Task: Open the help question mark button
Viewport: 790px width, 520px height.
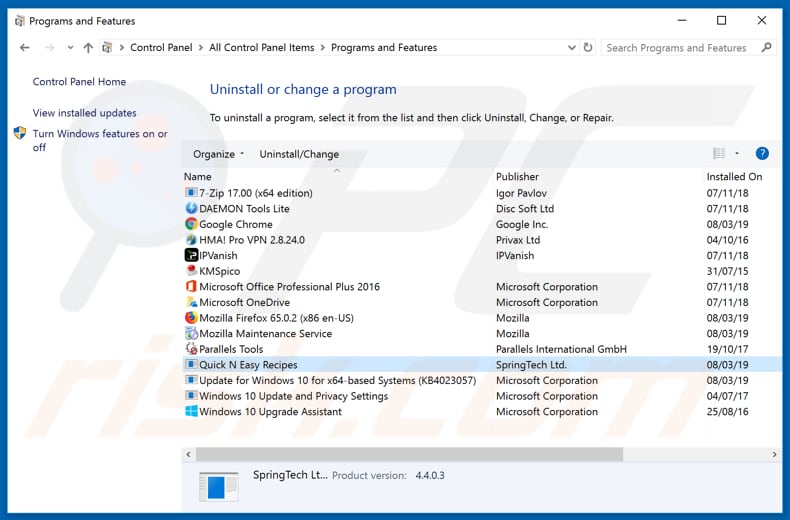Action: pyautogui.click(x=762, y=153)
